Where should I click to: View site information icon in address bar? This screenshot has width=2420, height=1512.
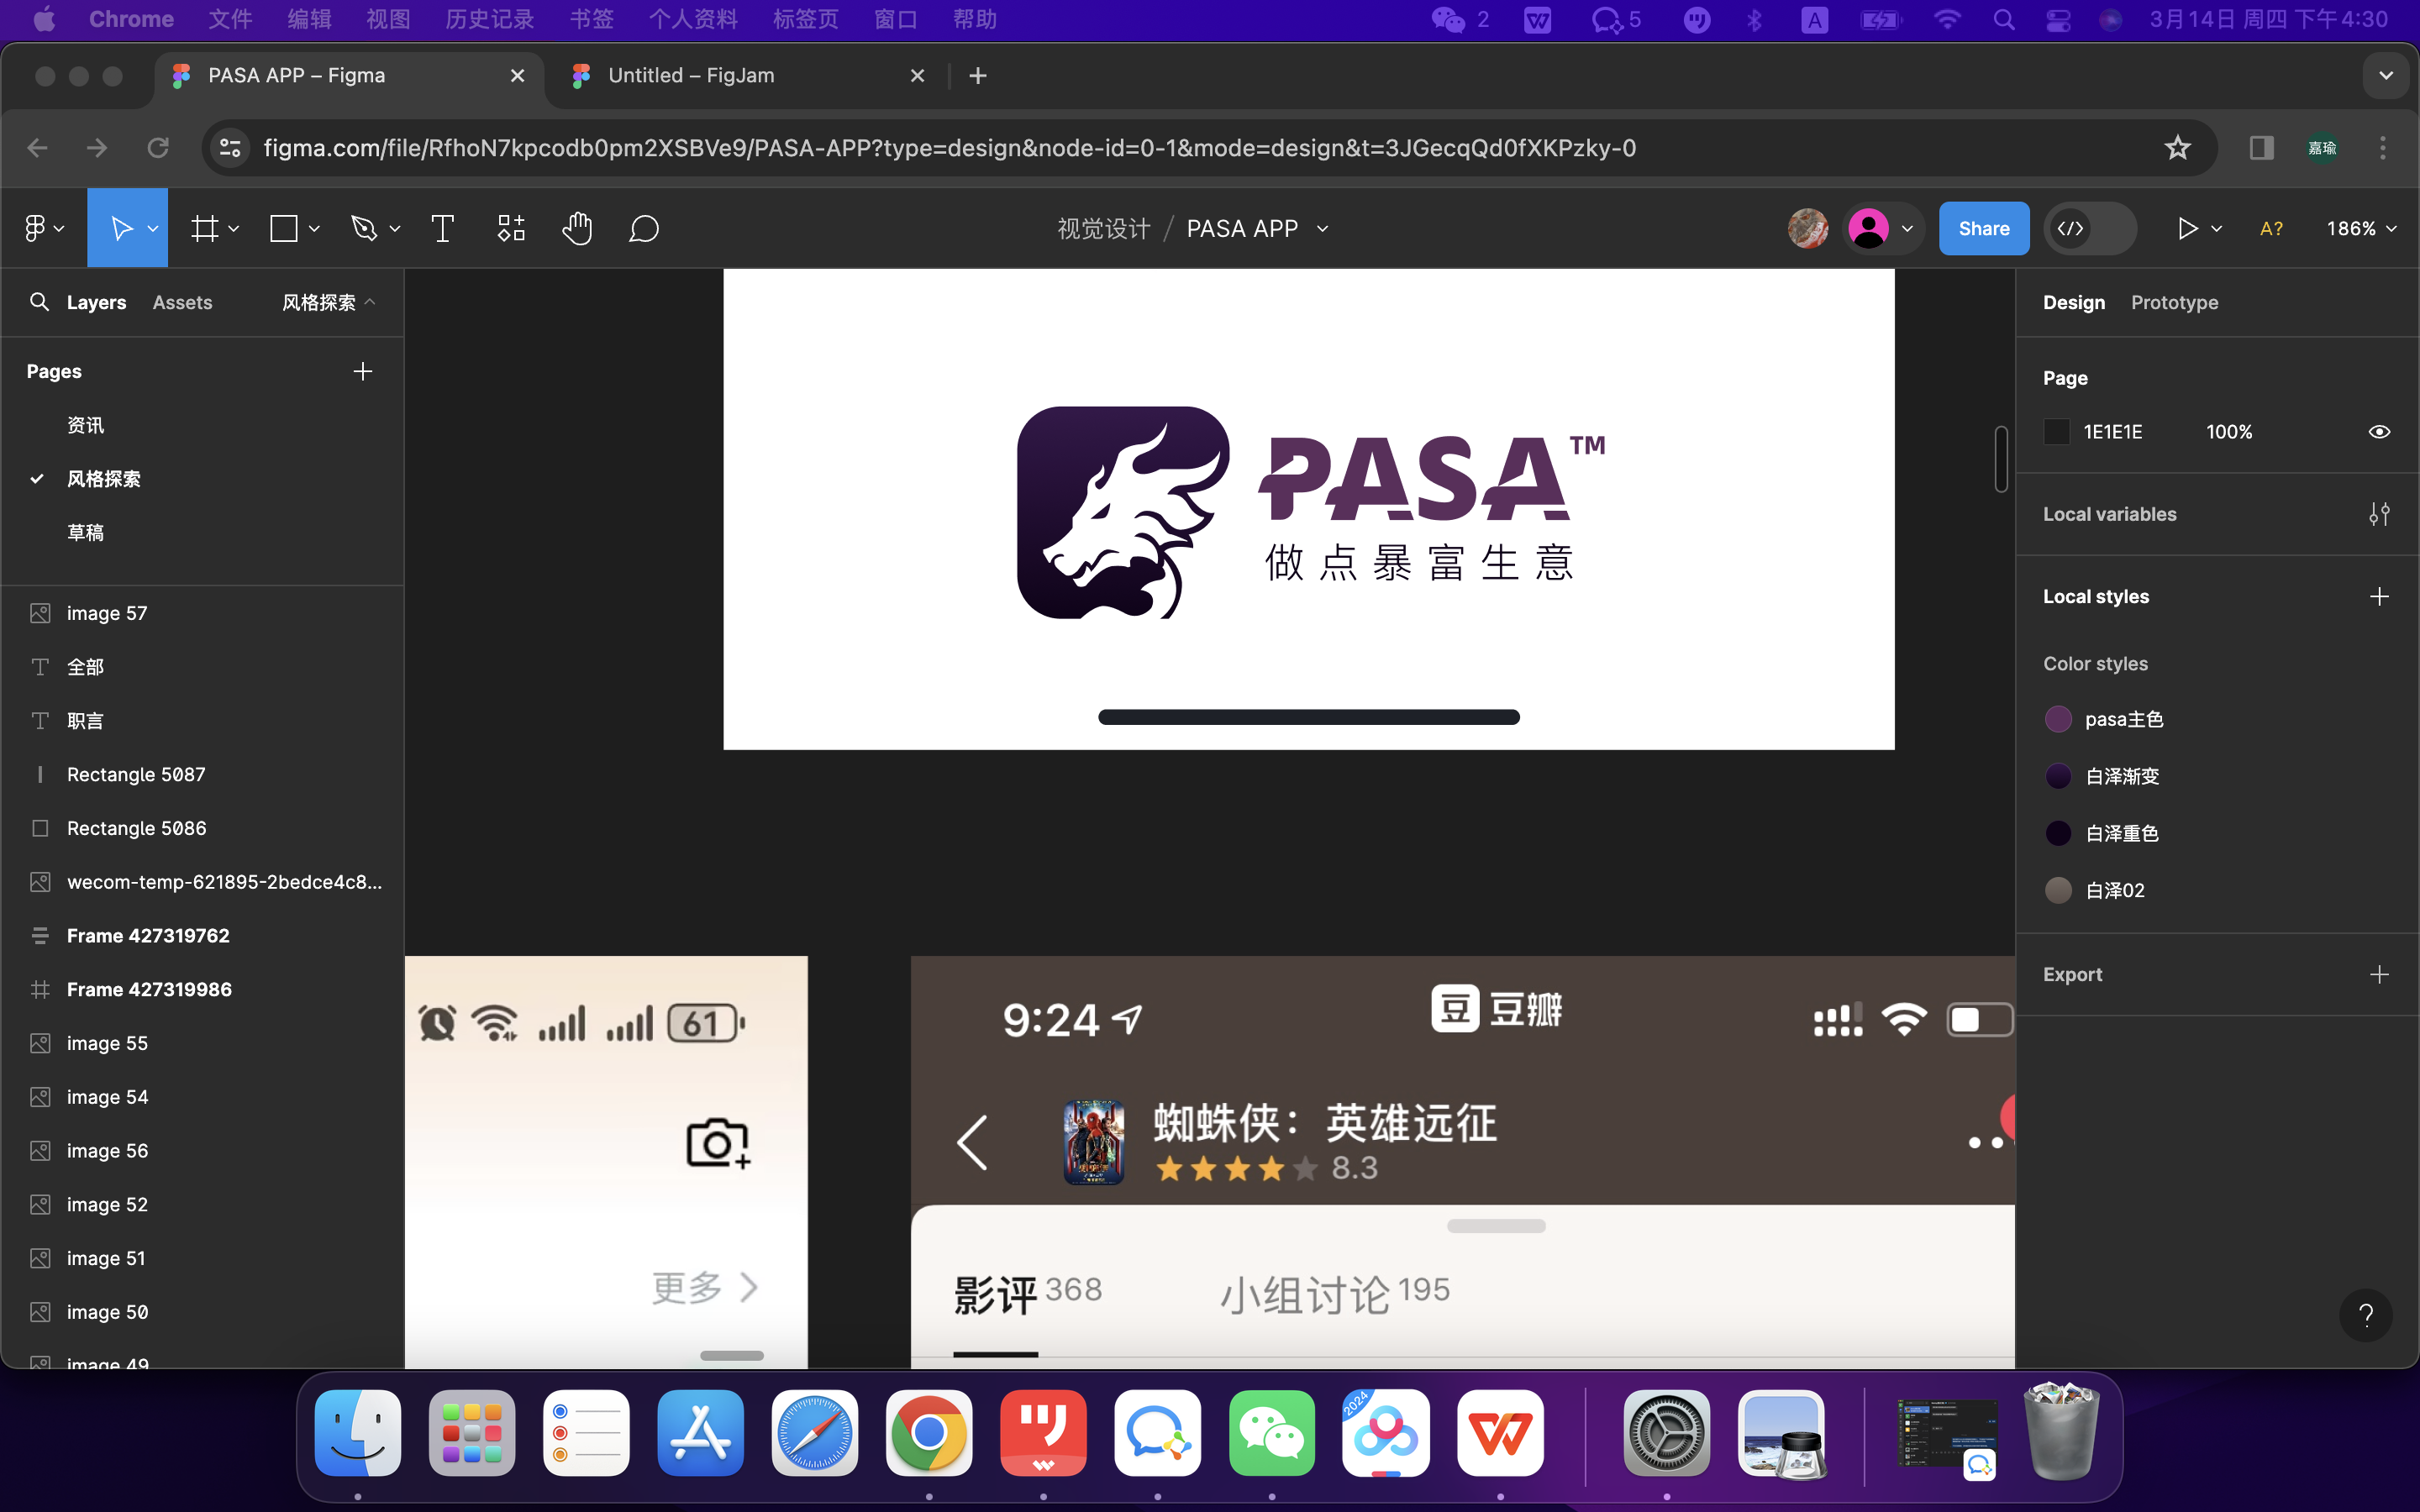[231, 148]
